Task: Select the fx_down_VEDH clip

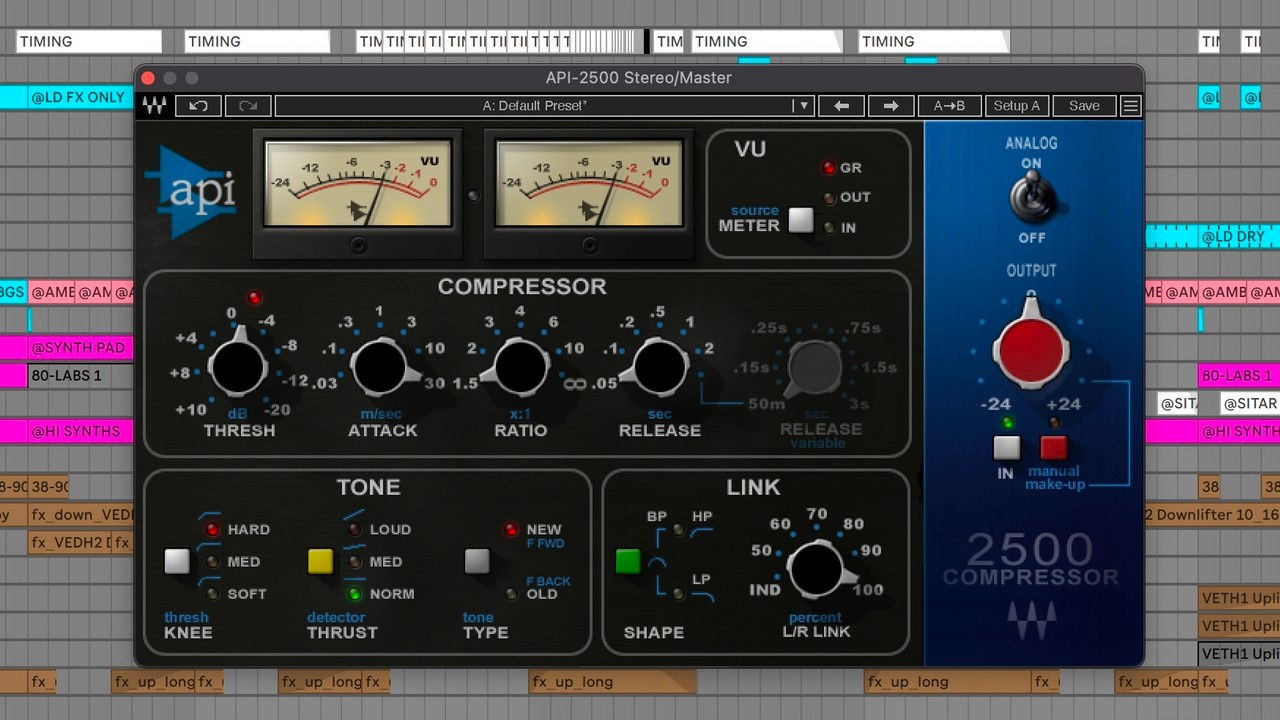Action: [x=80, y=515]
